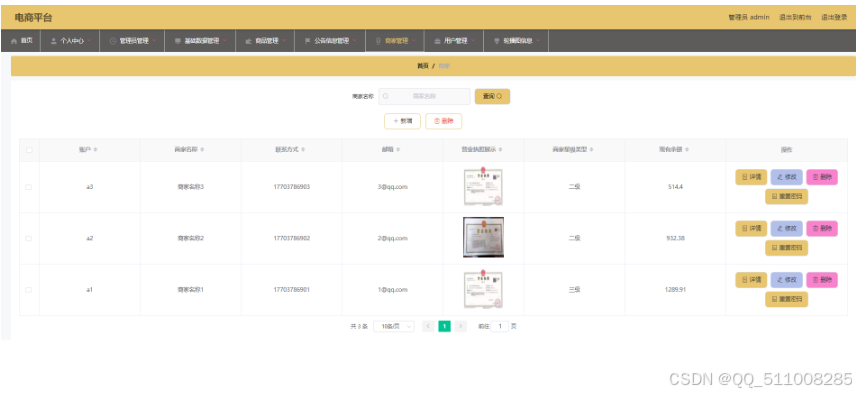Open the 公告信息管理 nav menu
Image resolution: width=856 pixels, height=394 pixels.
(330, 41)
